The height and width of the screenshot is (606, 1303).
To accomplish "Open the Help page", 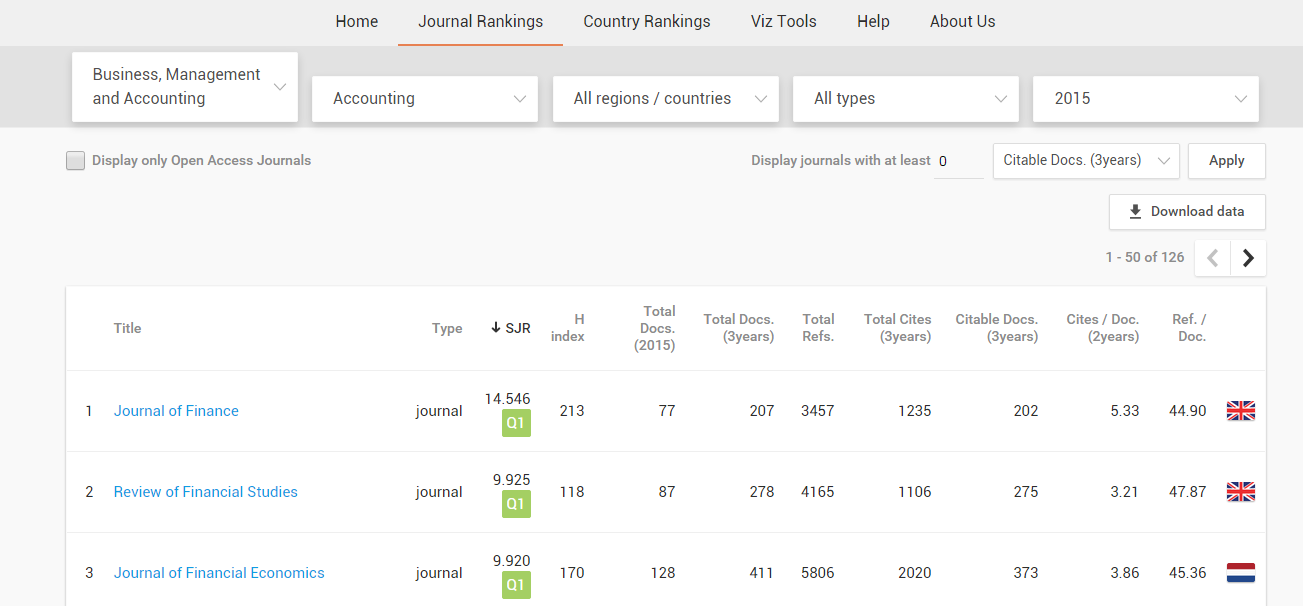I will pos(873,21).
